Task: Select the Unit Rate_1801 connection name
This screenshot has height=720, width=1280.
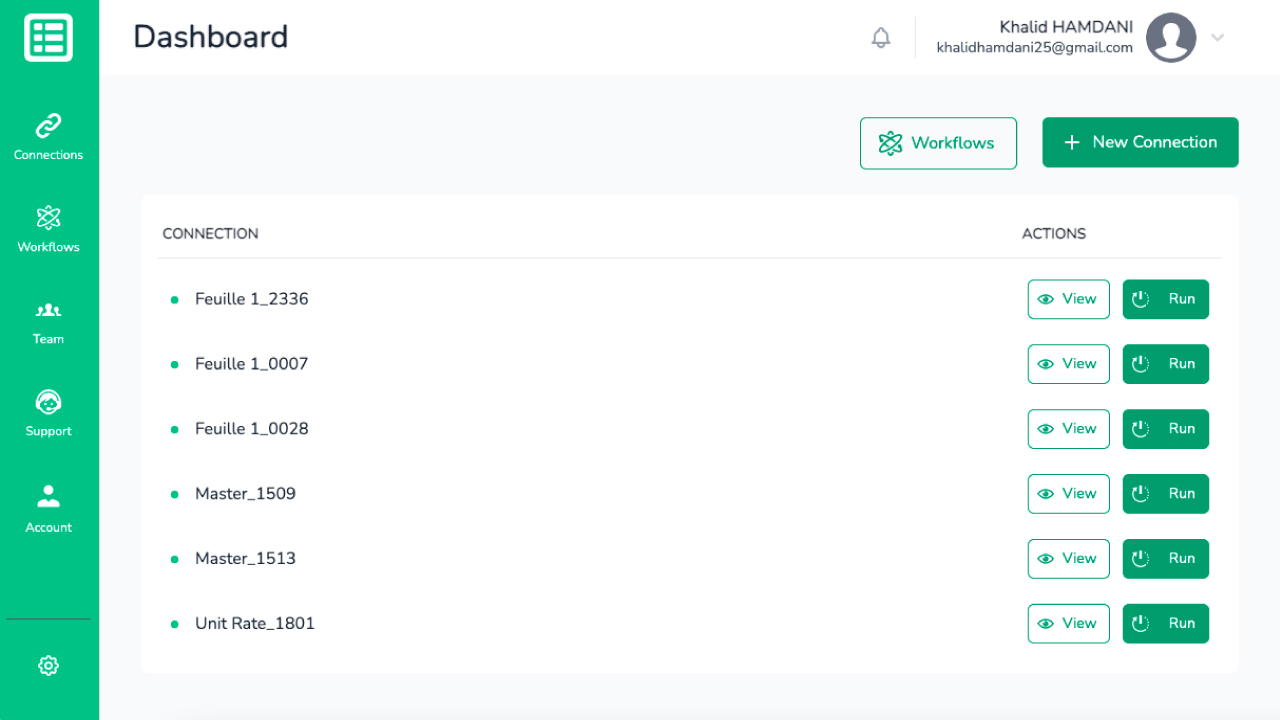Action: pyautogui.click(x=255, y=623)
